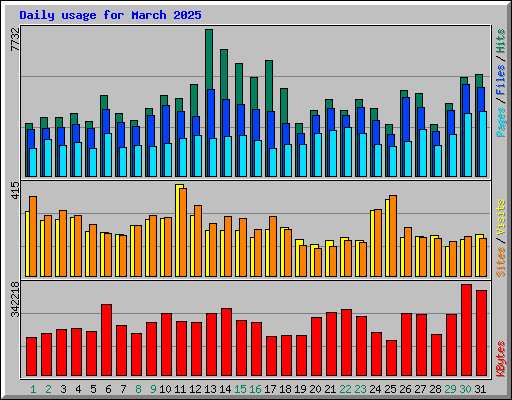Click day 19 on the x-axis
The height and width of the screenshot is (400, 512).
click(300, 389)
